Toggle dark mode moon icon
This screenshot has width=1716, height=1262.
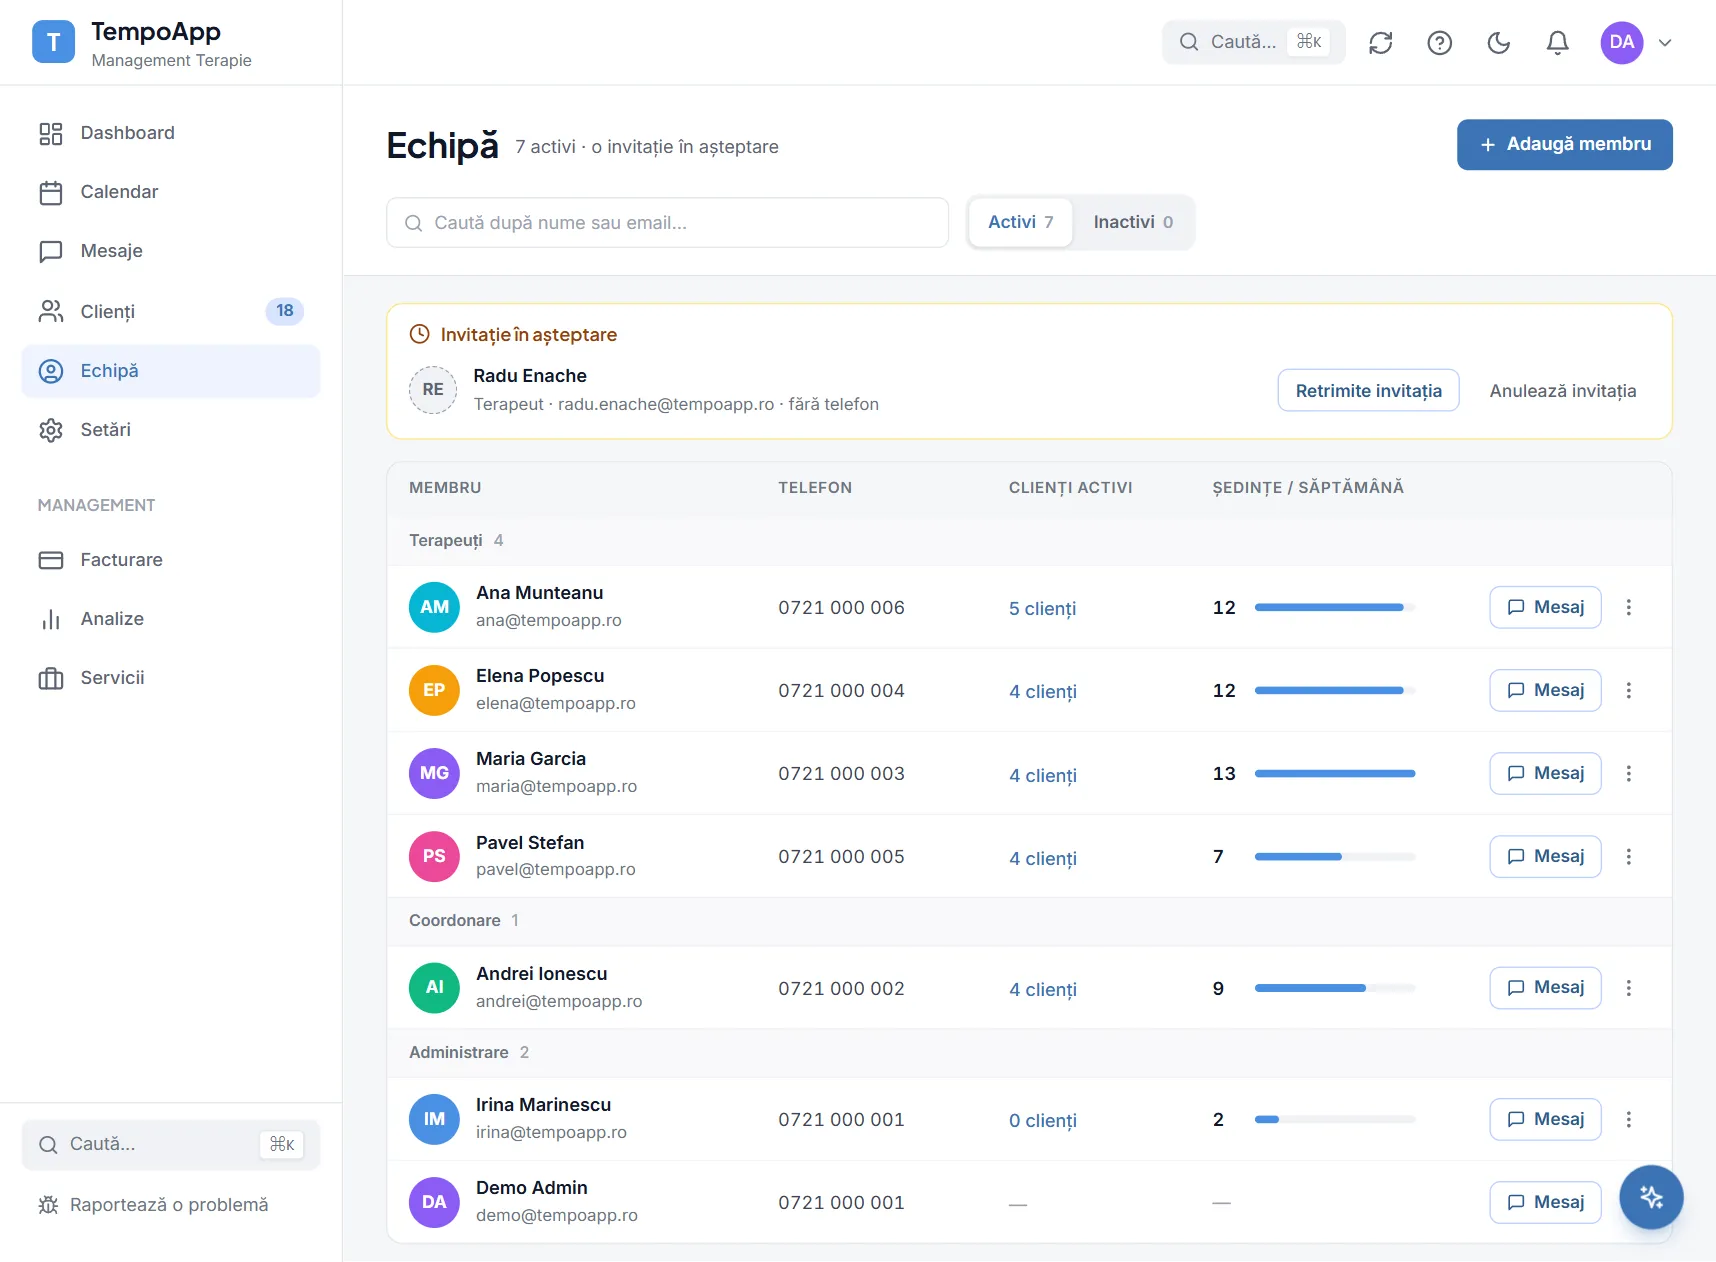(x=1499, y=42)
